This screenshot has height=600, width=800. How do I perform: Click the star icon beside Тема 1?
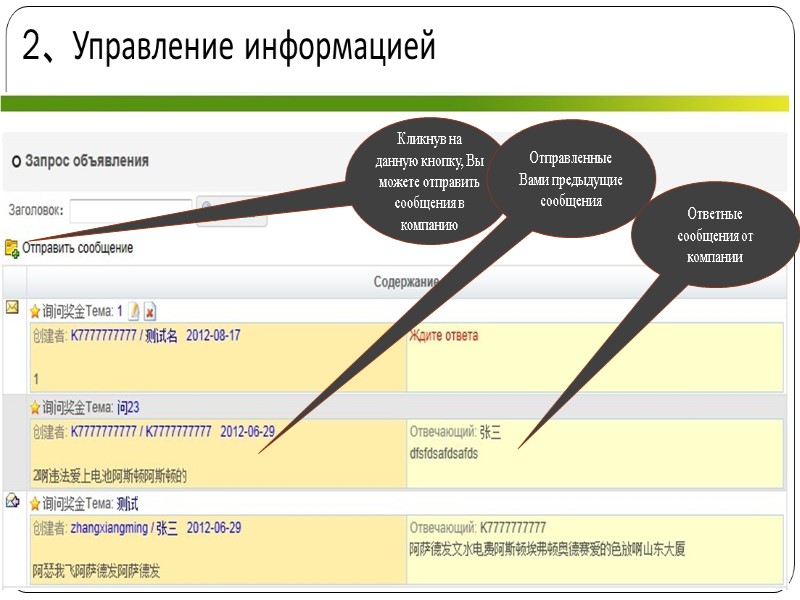[34, 309]
